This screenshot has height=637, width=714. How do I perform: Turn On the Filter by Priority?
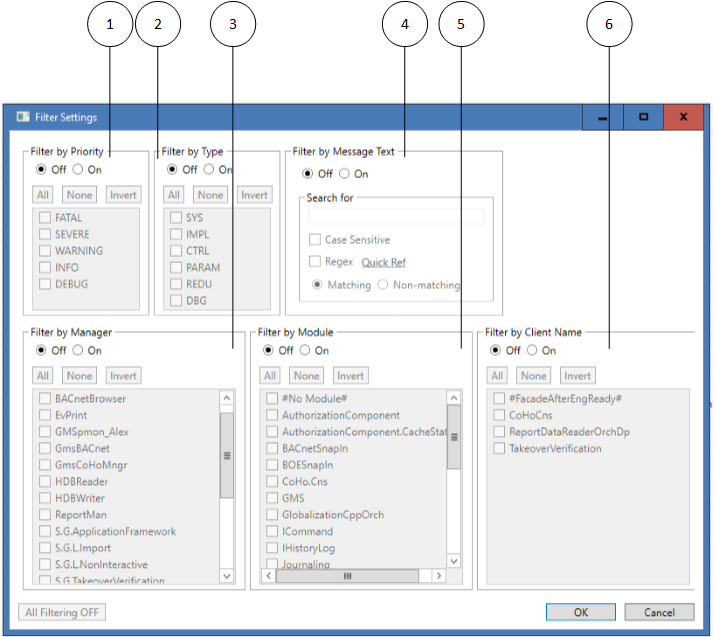(x=78, y=169)
